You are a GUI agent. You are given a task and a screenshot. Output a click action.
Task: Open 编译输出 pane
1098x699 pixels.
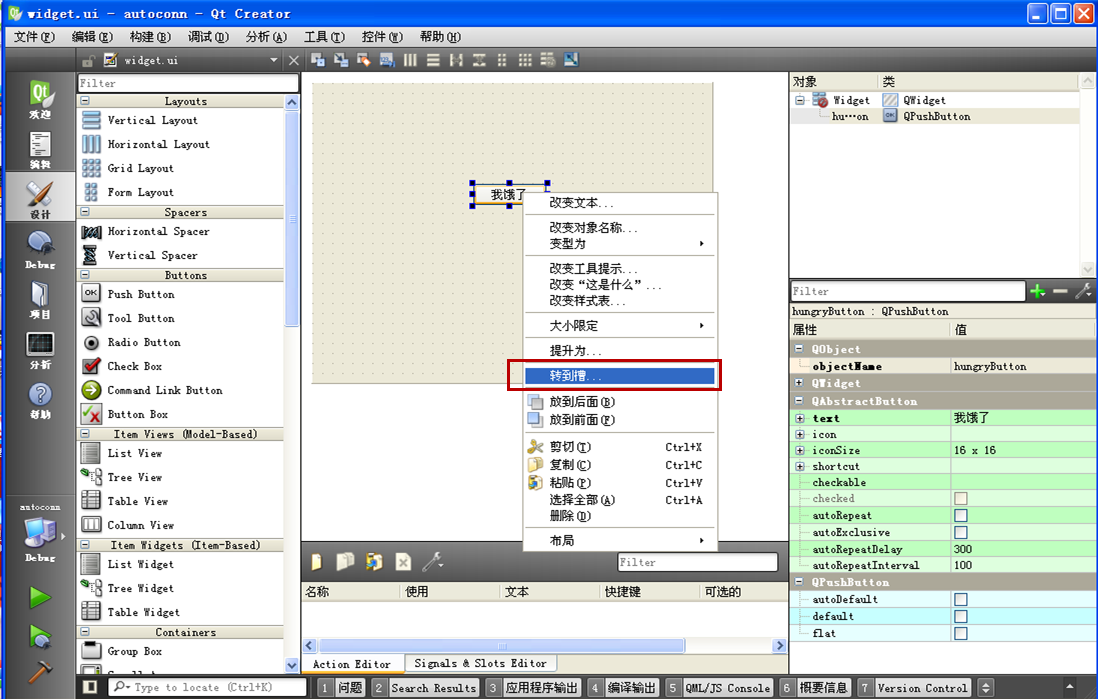[x=625, y=688]
